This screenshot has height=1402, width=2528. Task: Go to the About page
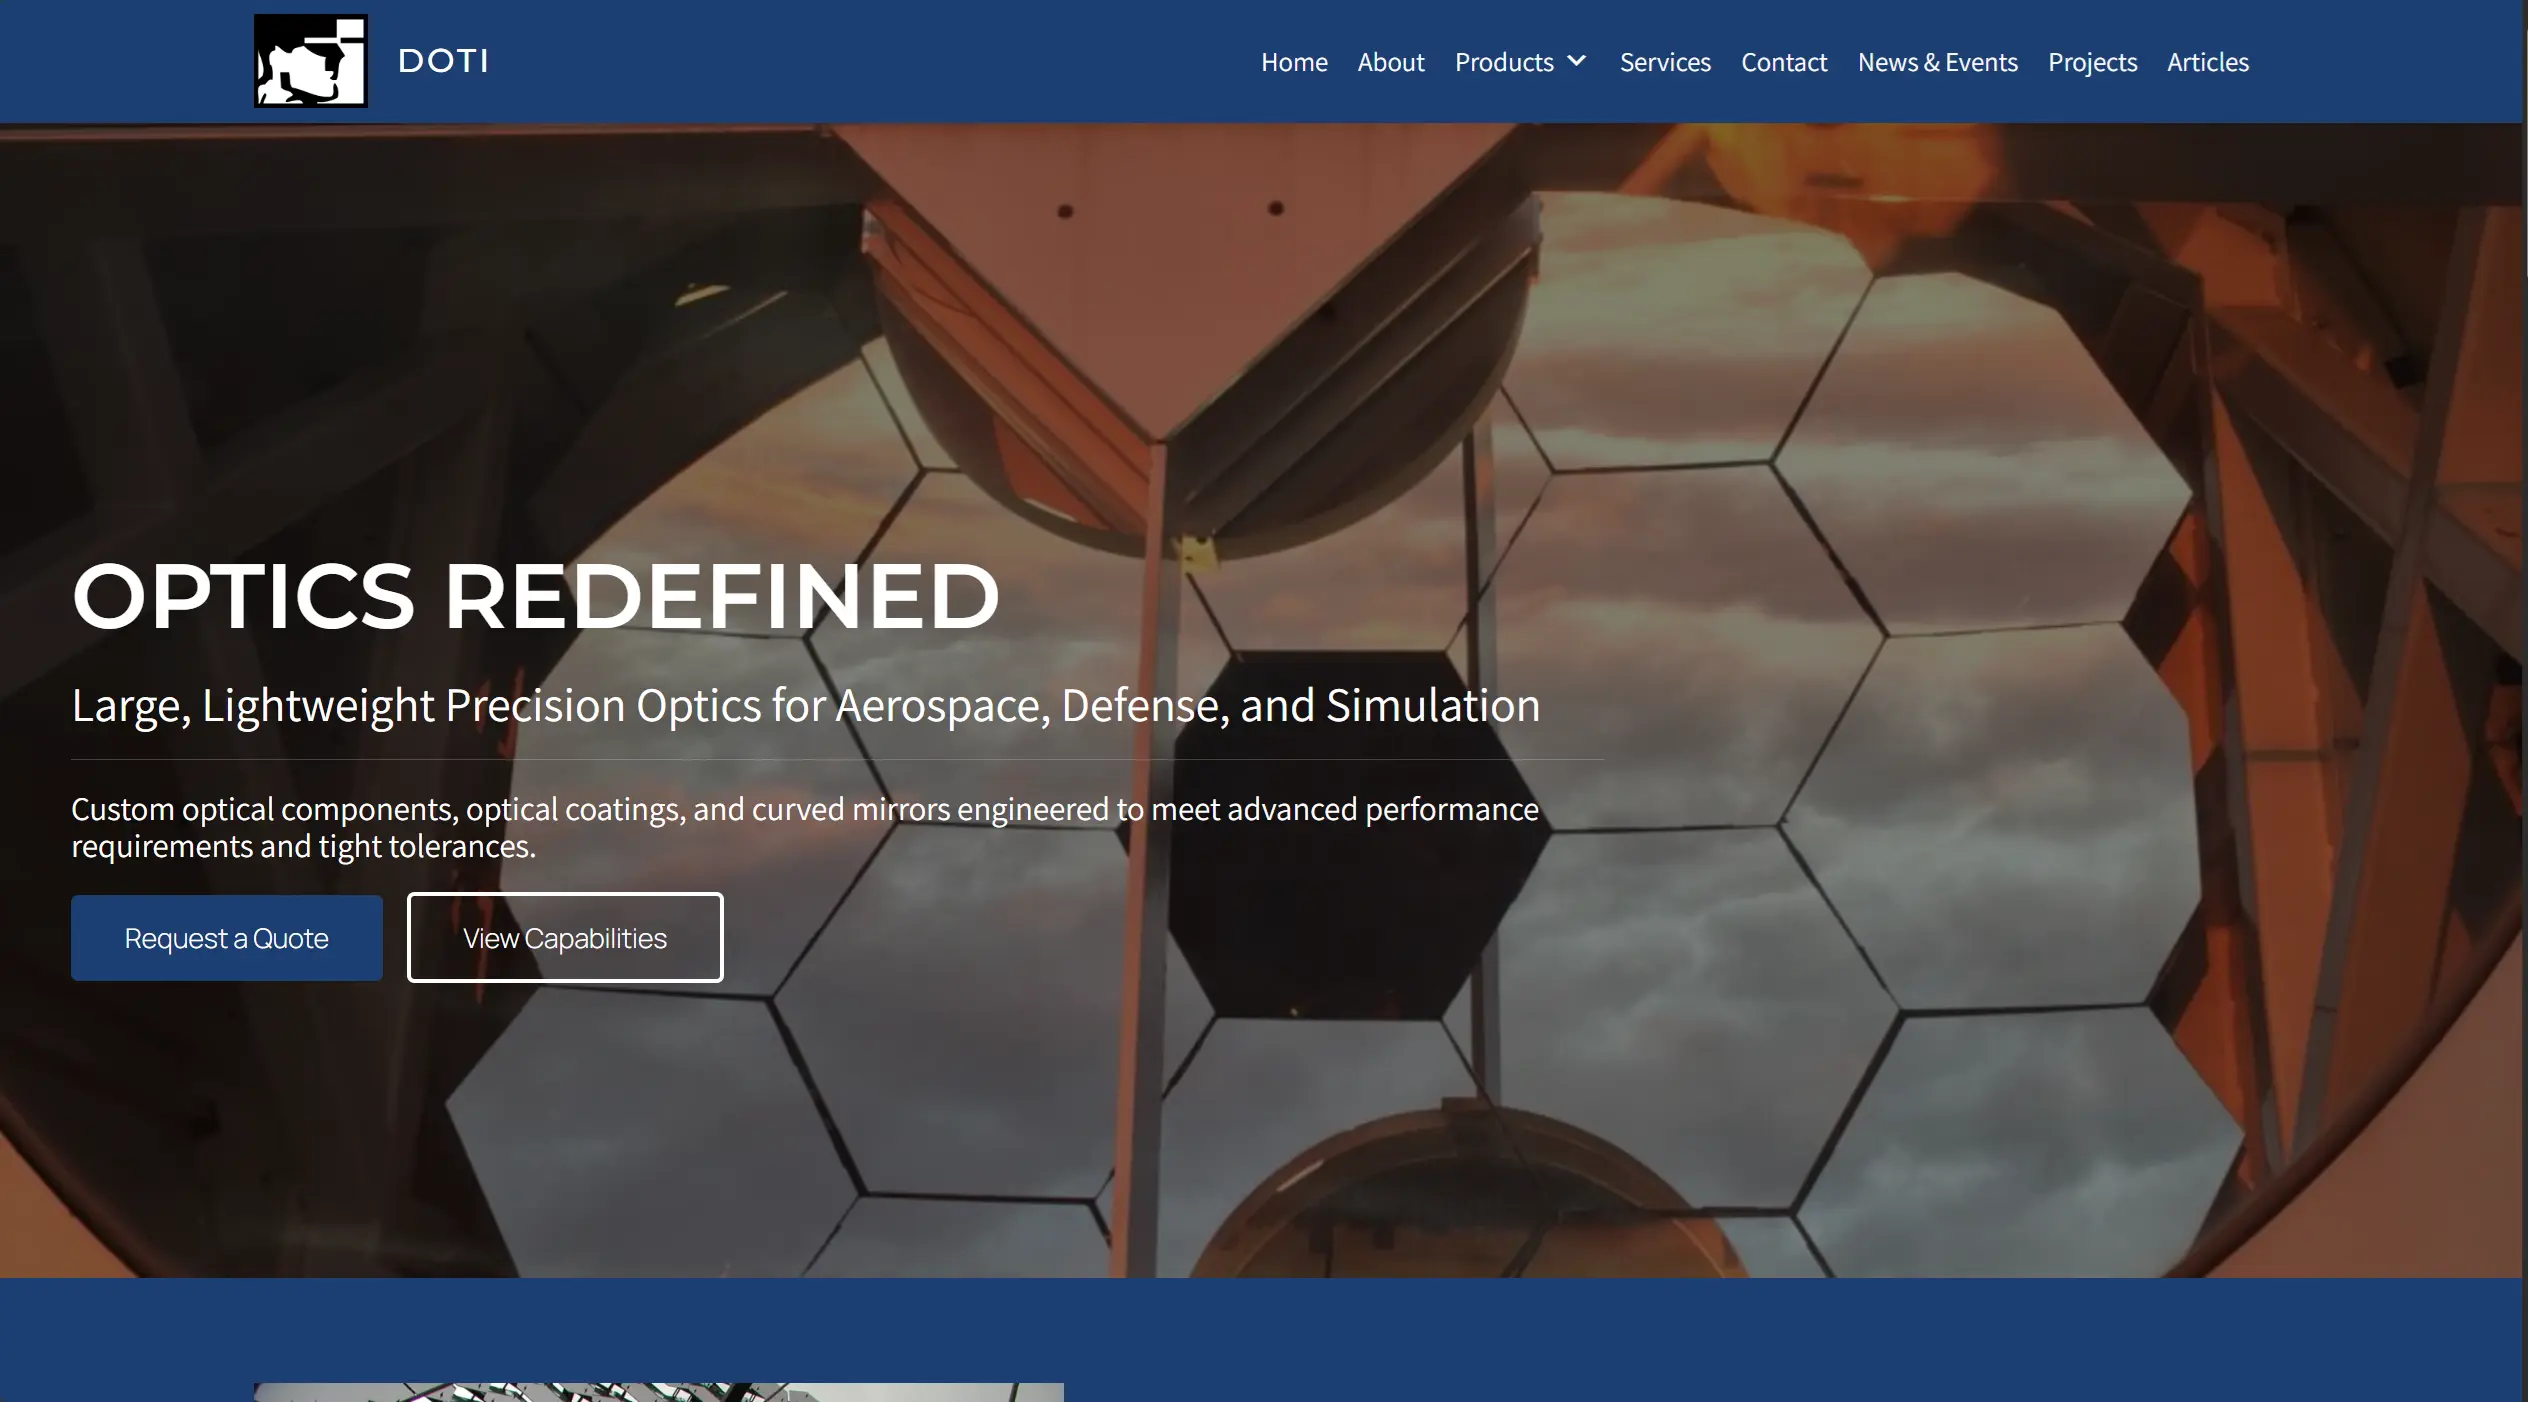click(x=1391, y=62)
